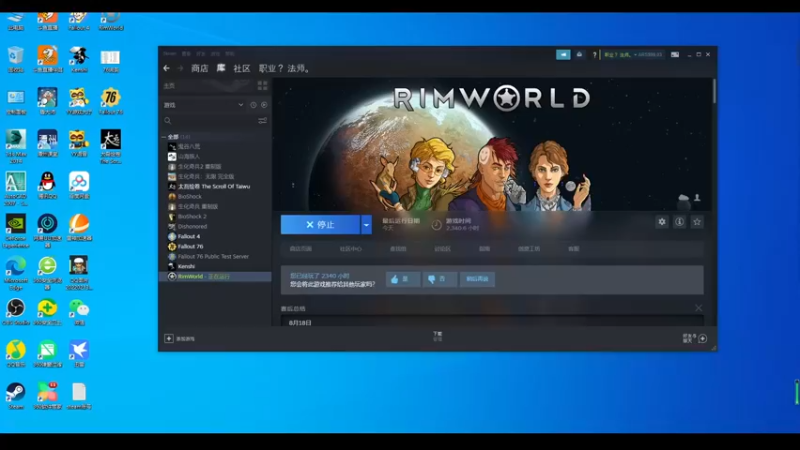Click the RimWorld hero banner image
The image size is (800, 450).
(493, 144)
